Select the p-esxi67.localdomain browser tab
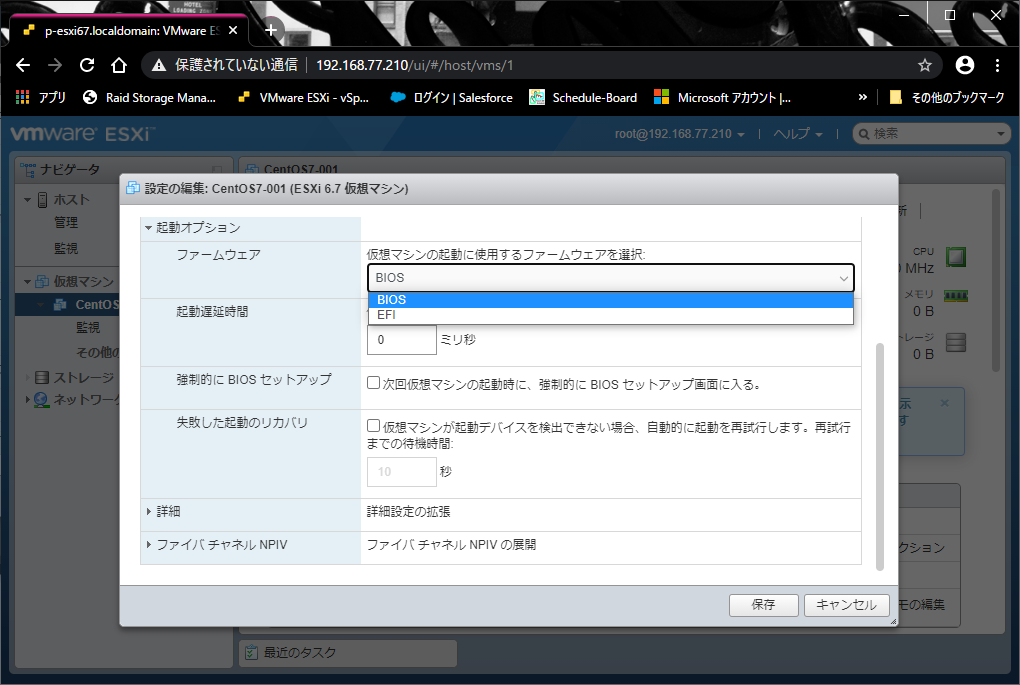Viewport: 1020px width, 685px height. pos(129,31)
